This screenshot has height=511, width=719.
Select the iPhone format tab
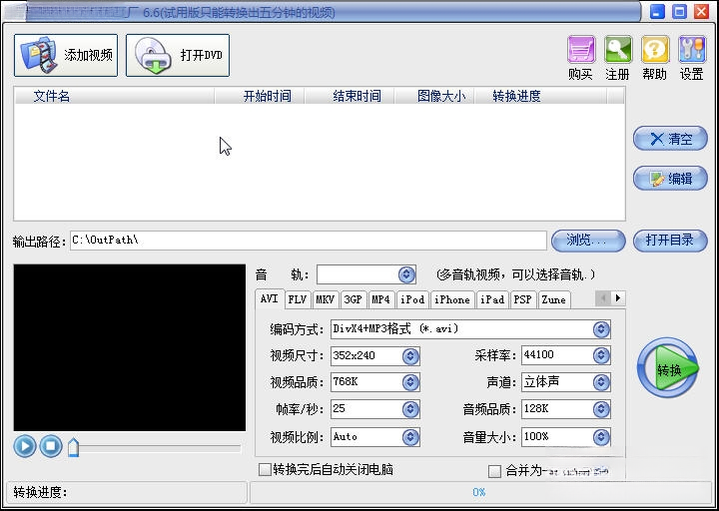click(x=452, y=300)
